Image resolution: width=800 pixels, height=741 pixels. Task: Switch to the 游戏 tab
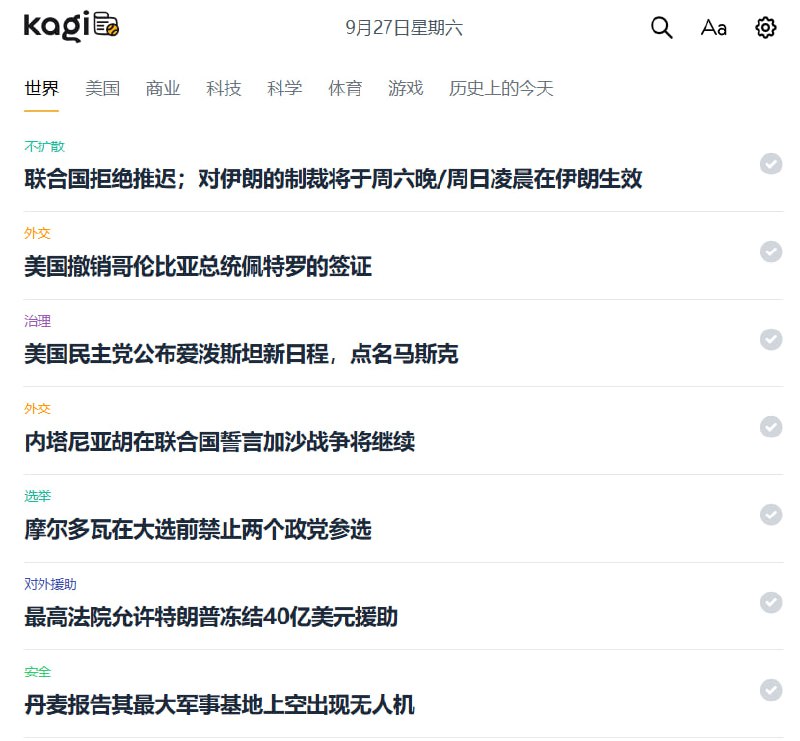pos(405,88)
